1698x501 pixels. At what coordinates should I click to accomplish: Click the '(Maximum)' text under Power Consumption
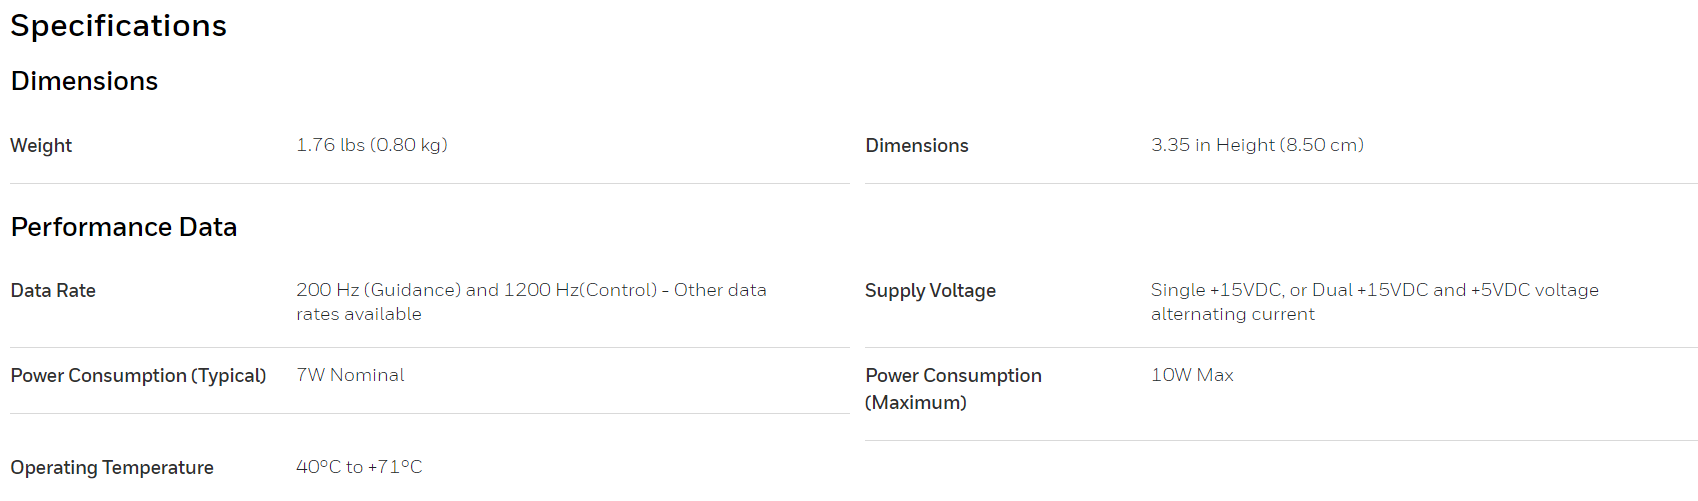[x=916, y=403]
